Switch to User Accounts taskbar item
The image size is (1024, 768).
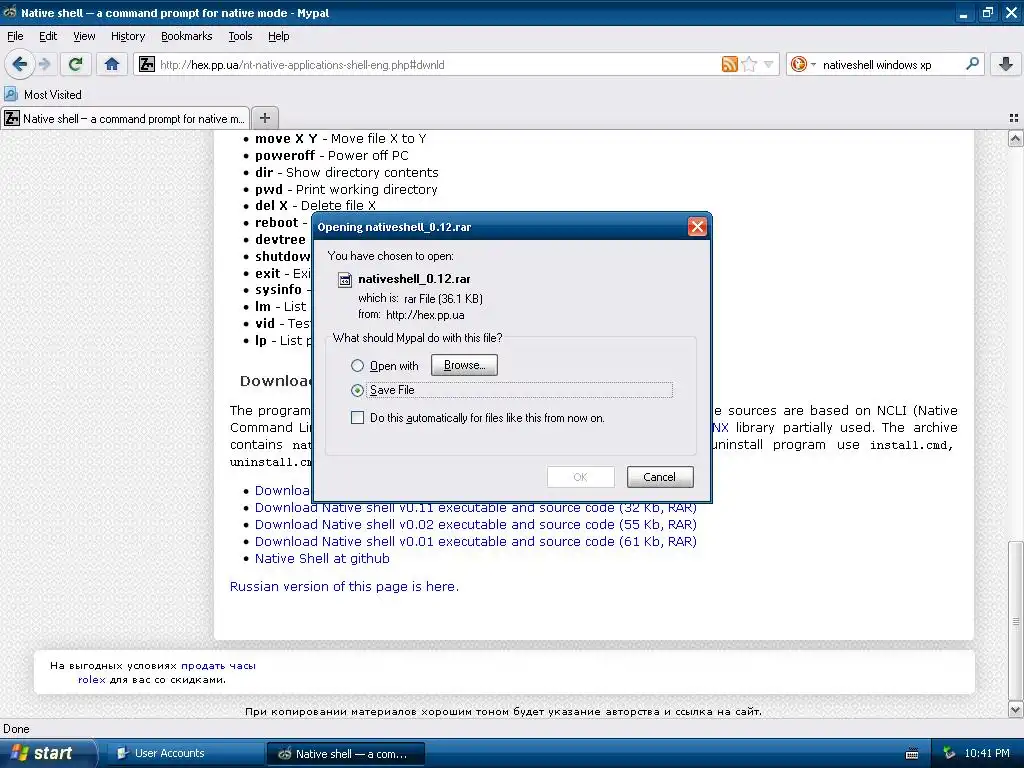tap(185, 753)
